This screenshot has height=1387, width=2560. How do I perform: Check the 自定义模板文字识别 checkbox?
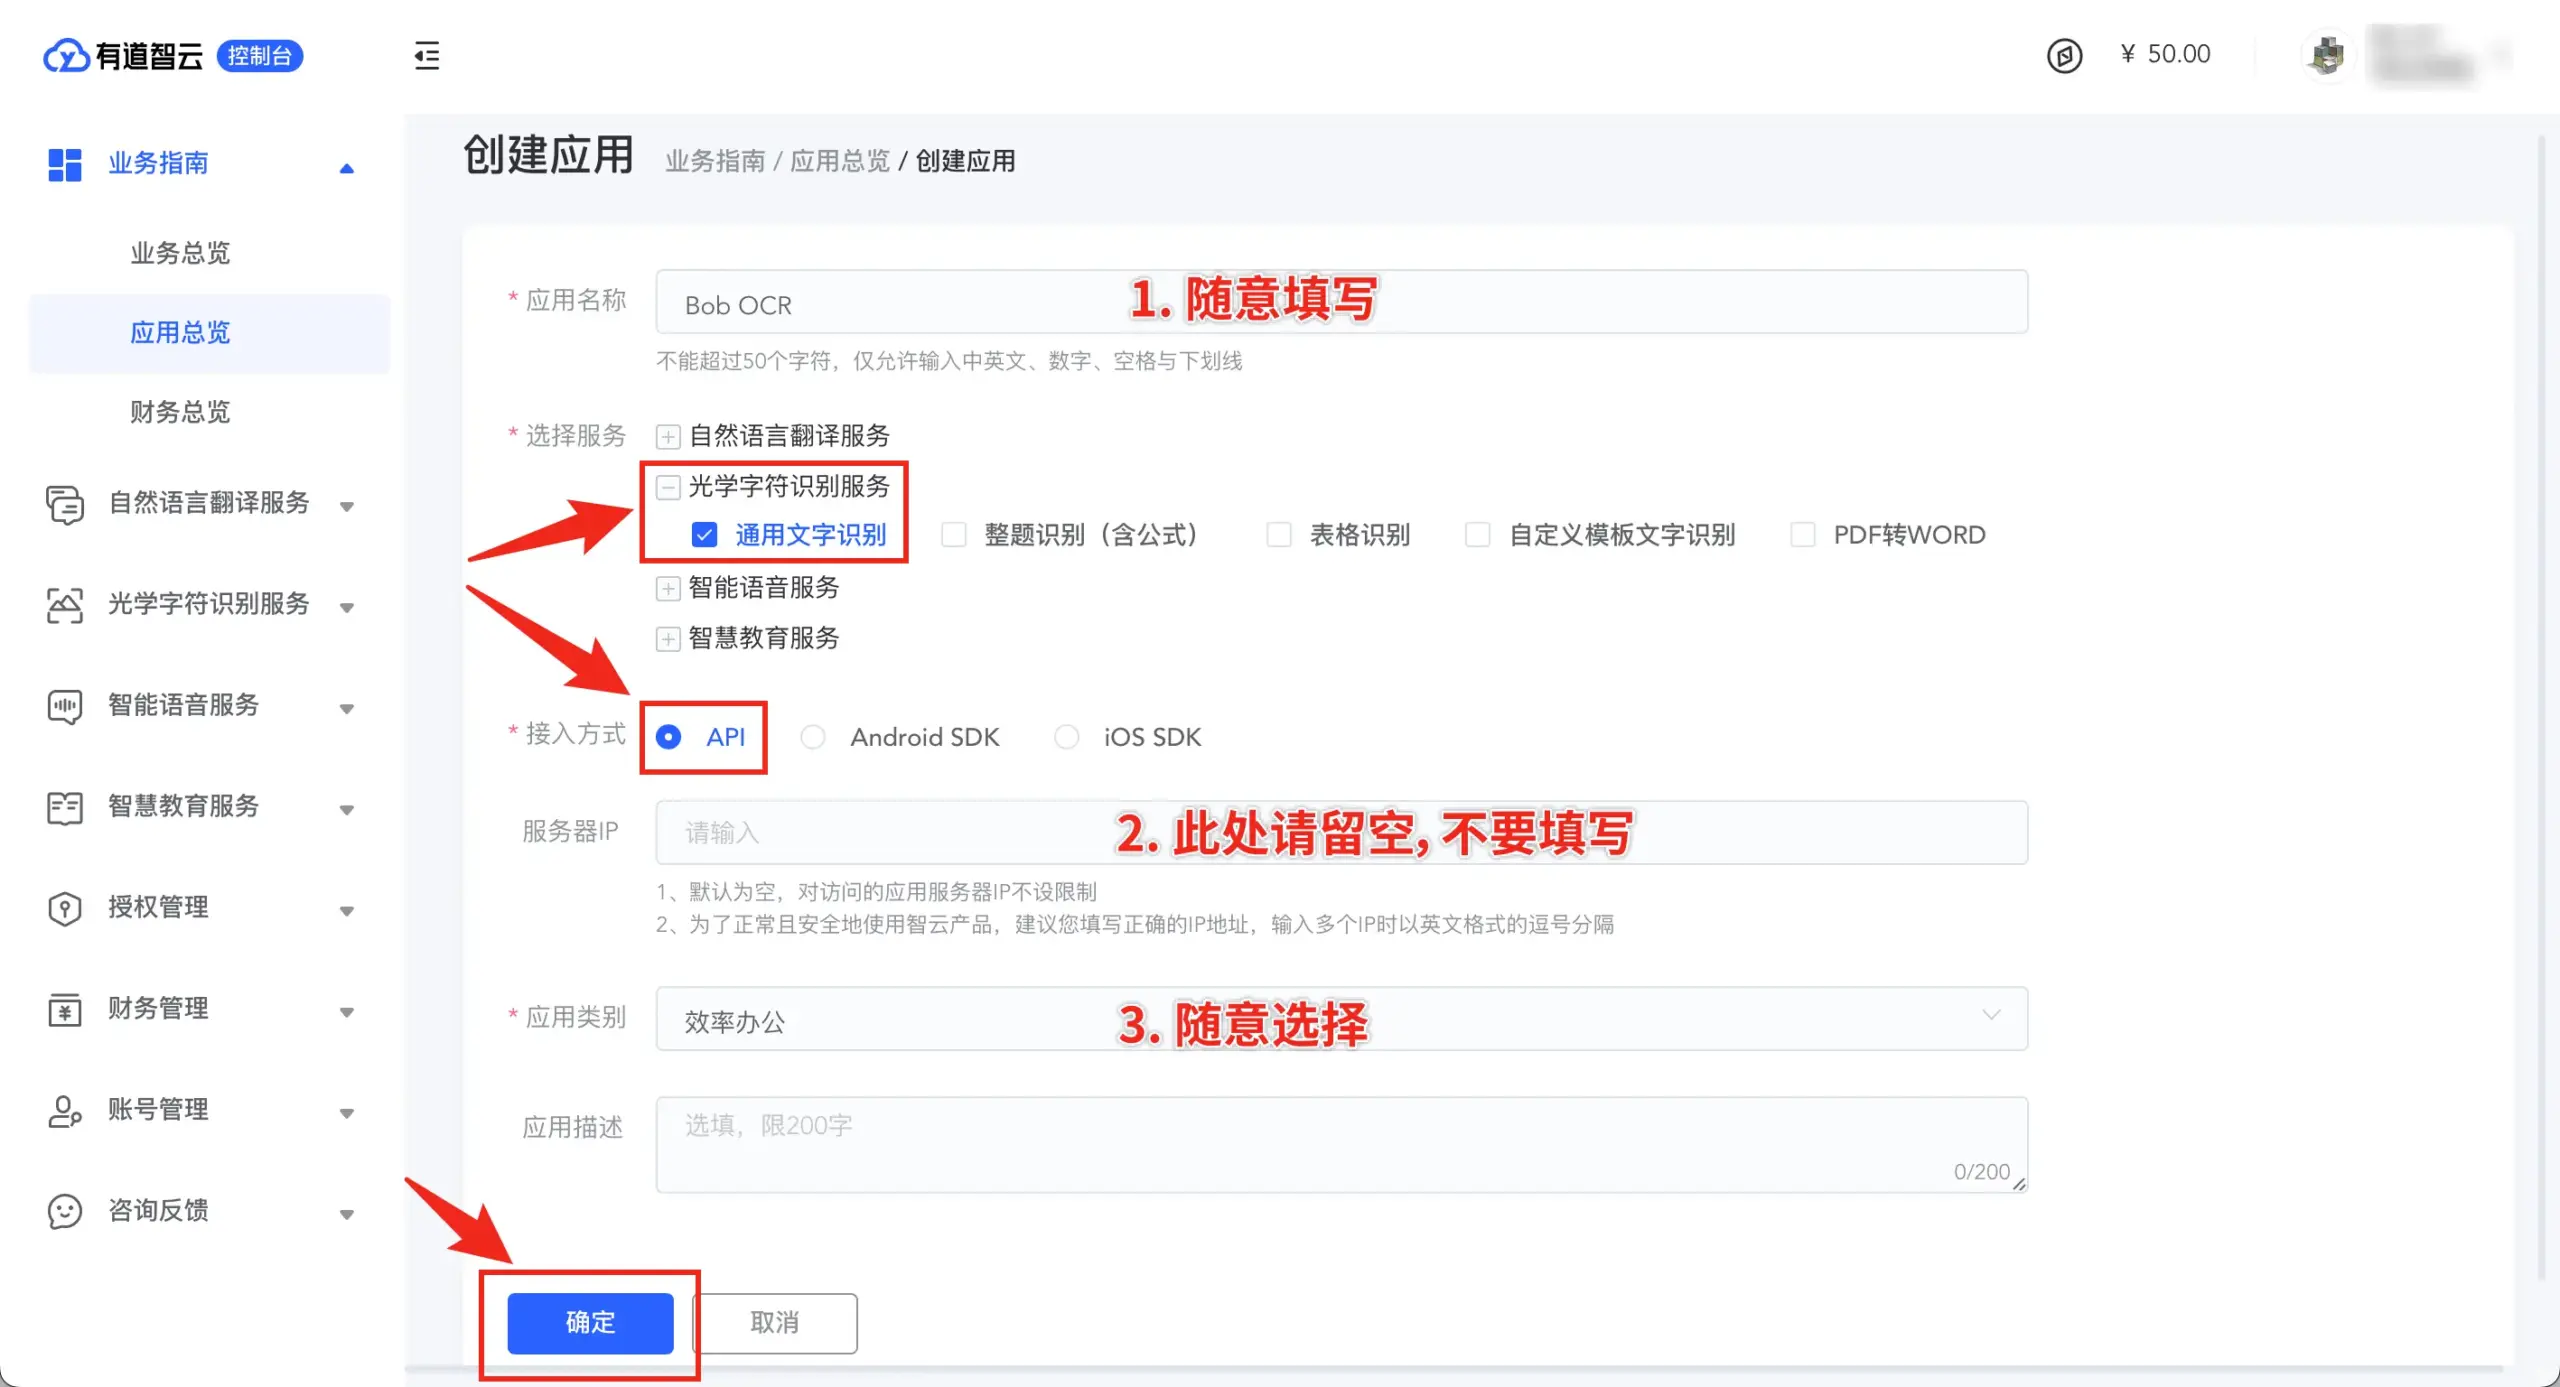pyautogui.click(x=1477, y=535)
